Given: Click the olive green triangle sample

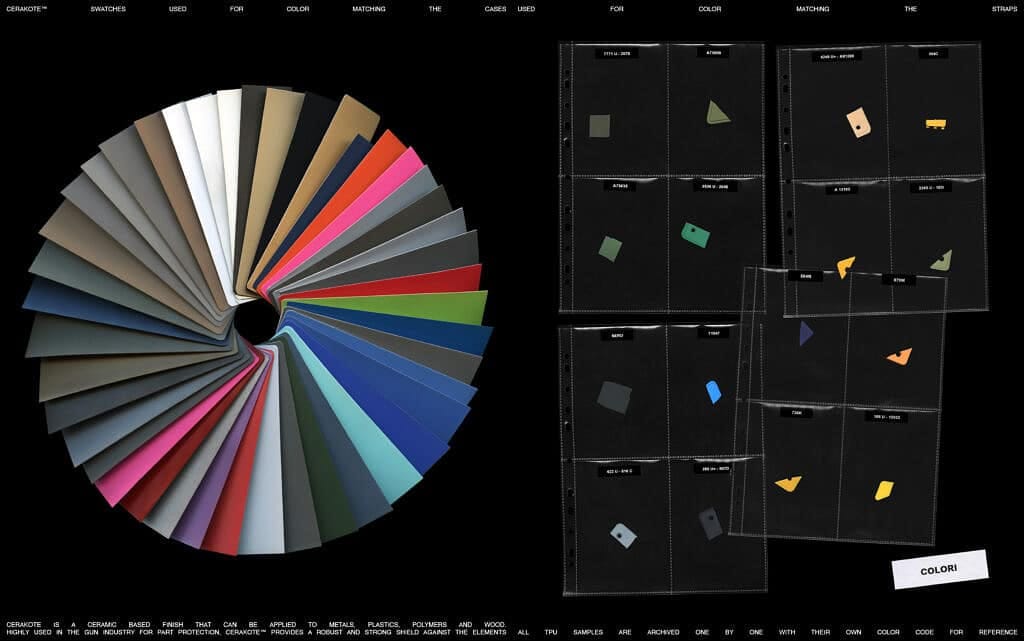Looking at the screenshot, I should coord(718,113).
